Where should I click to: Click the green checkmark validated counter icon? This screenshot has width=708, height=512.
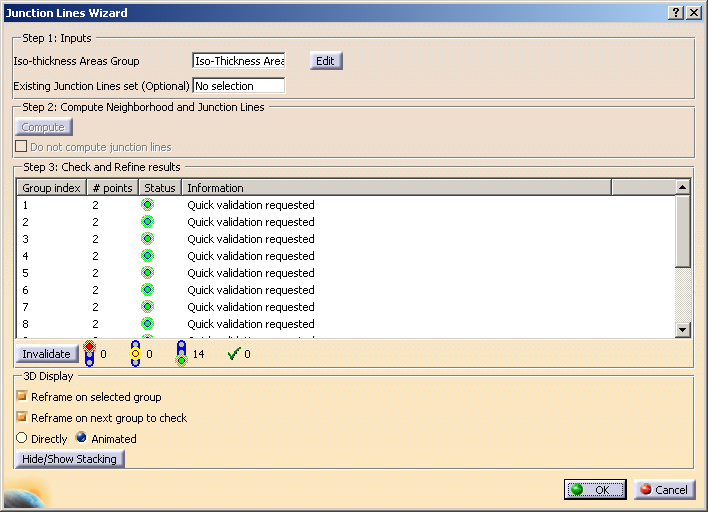point(233,353)
